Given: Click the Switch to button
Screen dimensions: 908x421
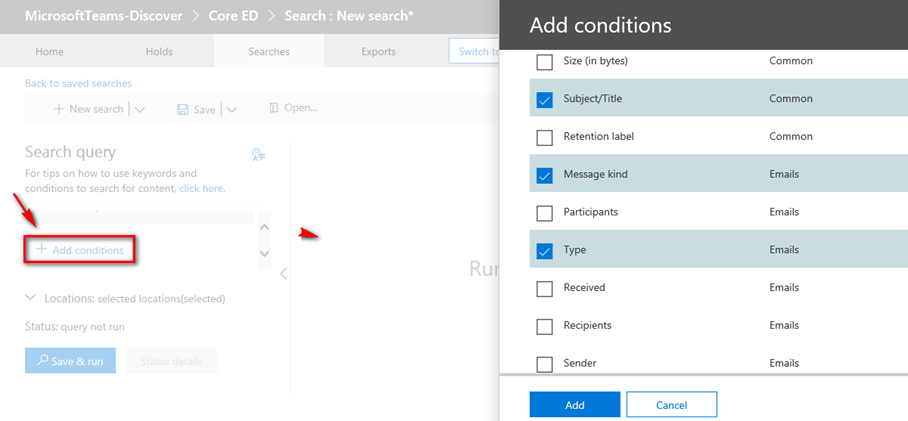Looking at the screenshot, I should [474, 52].
